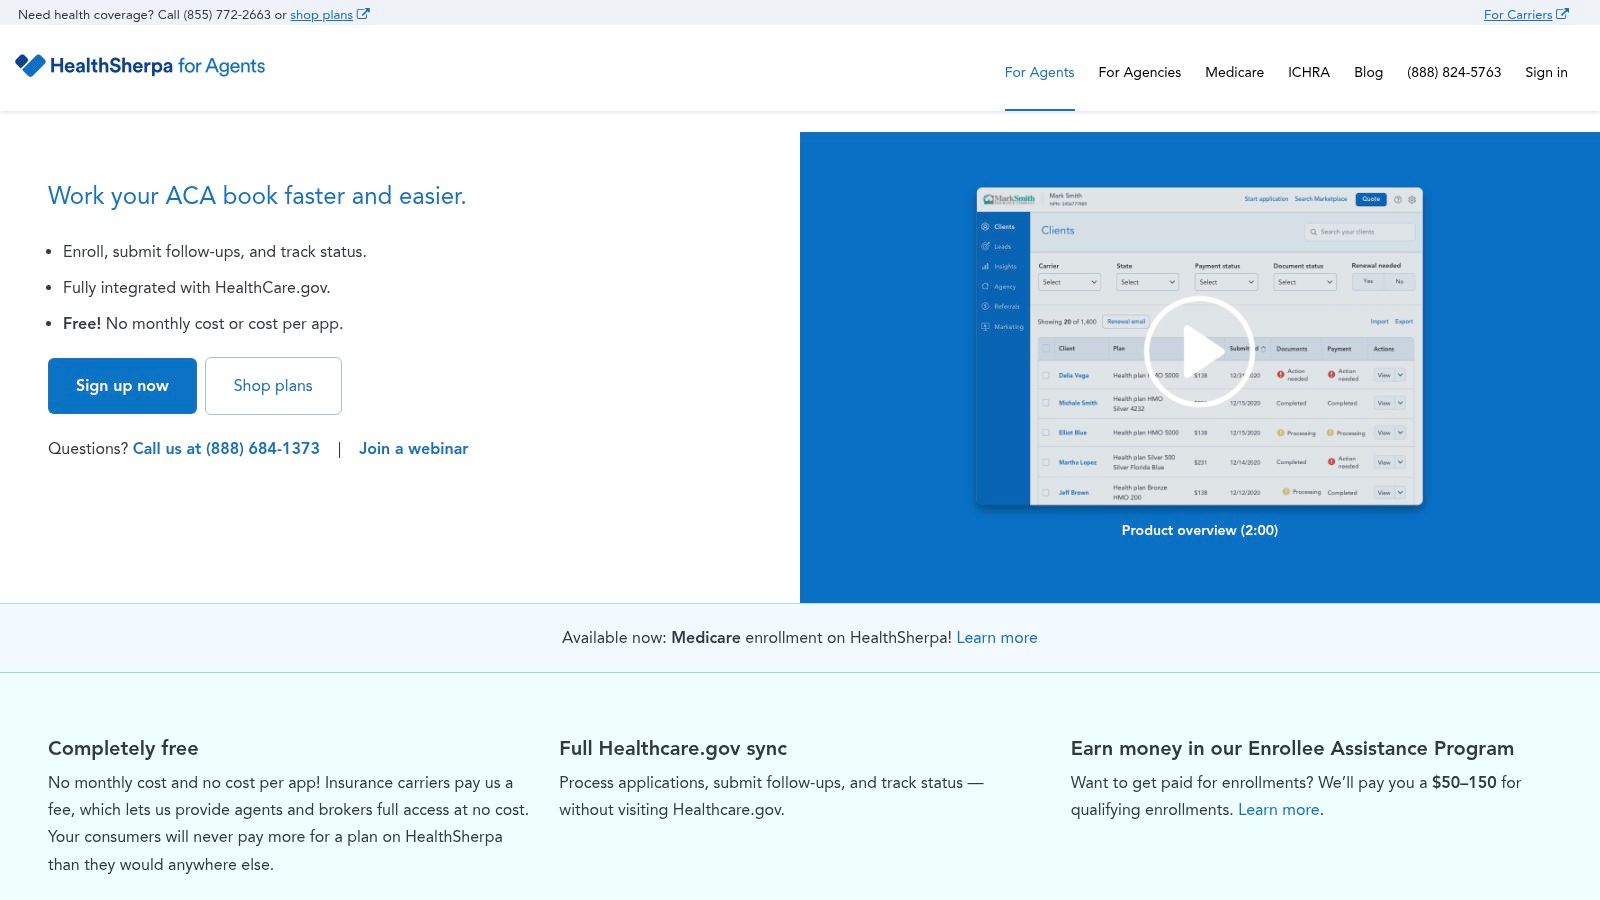Click external-link icon next to For Carriers
Image resolution: width=1600 pixels, height=900 pixels.
[1562, 14]
